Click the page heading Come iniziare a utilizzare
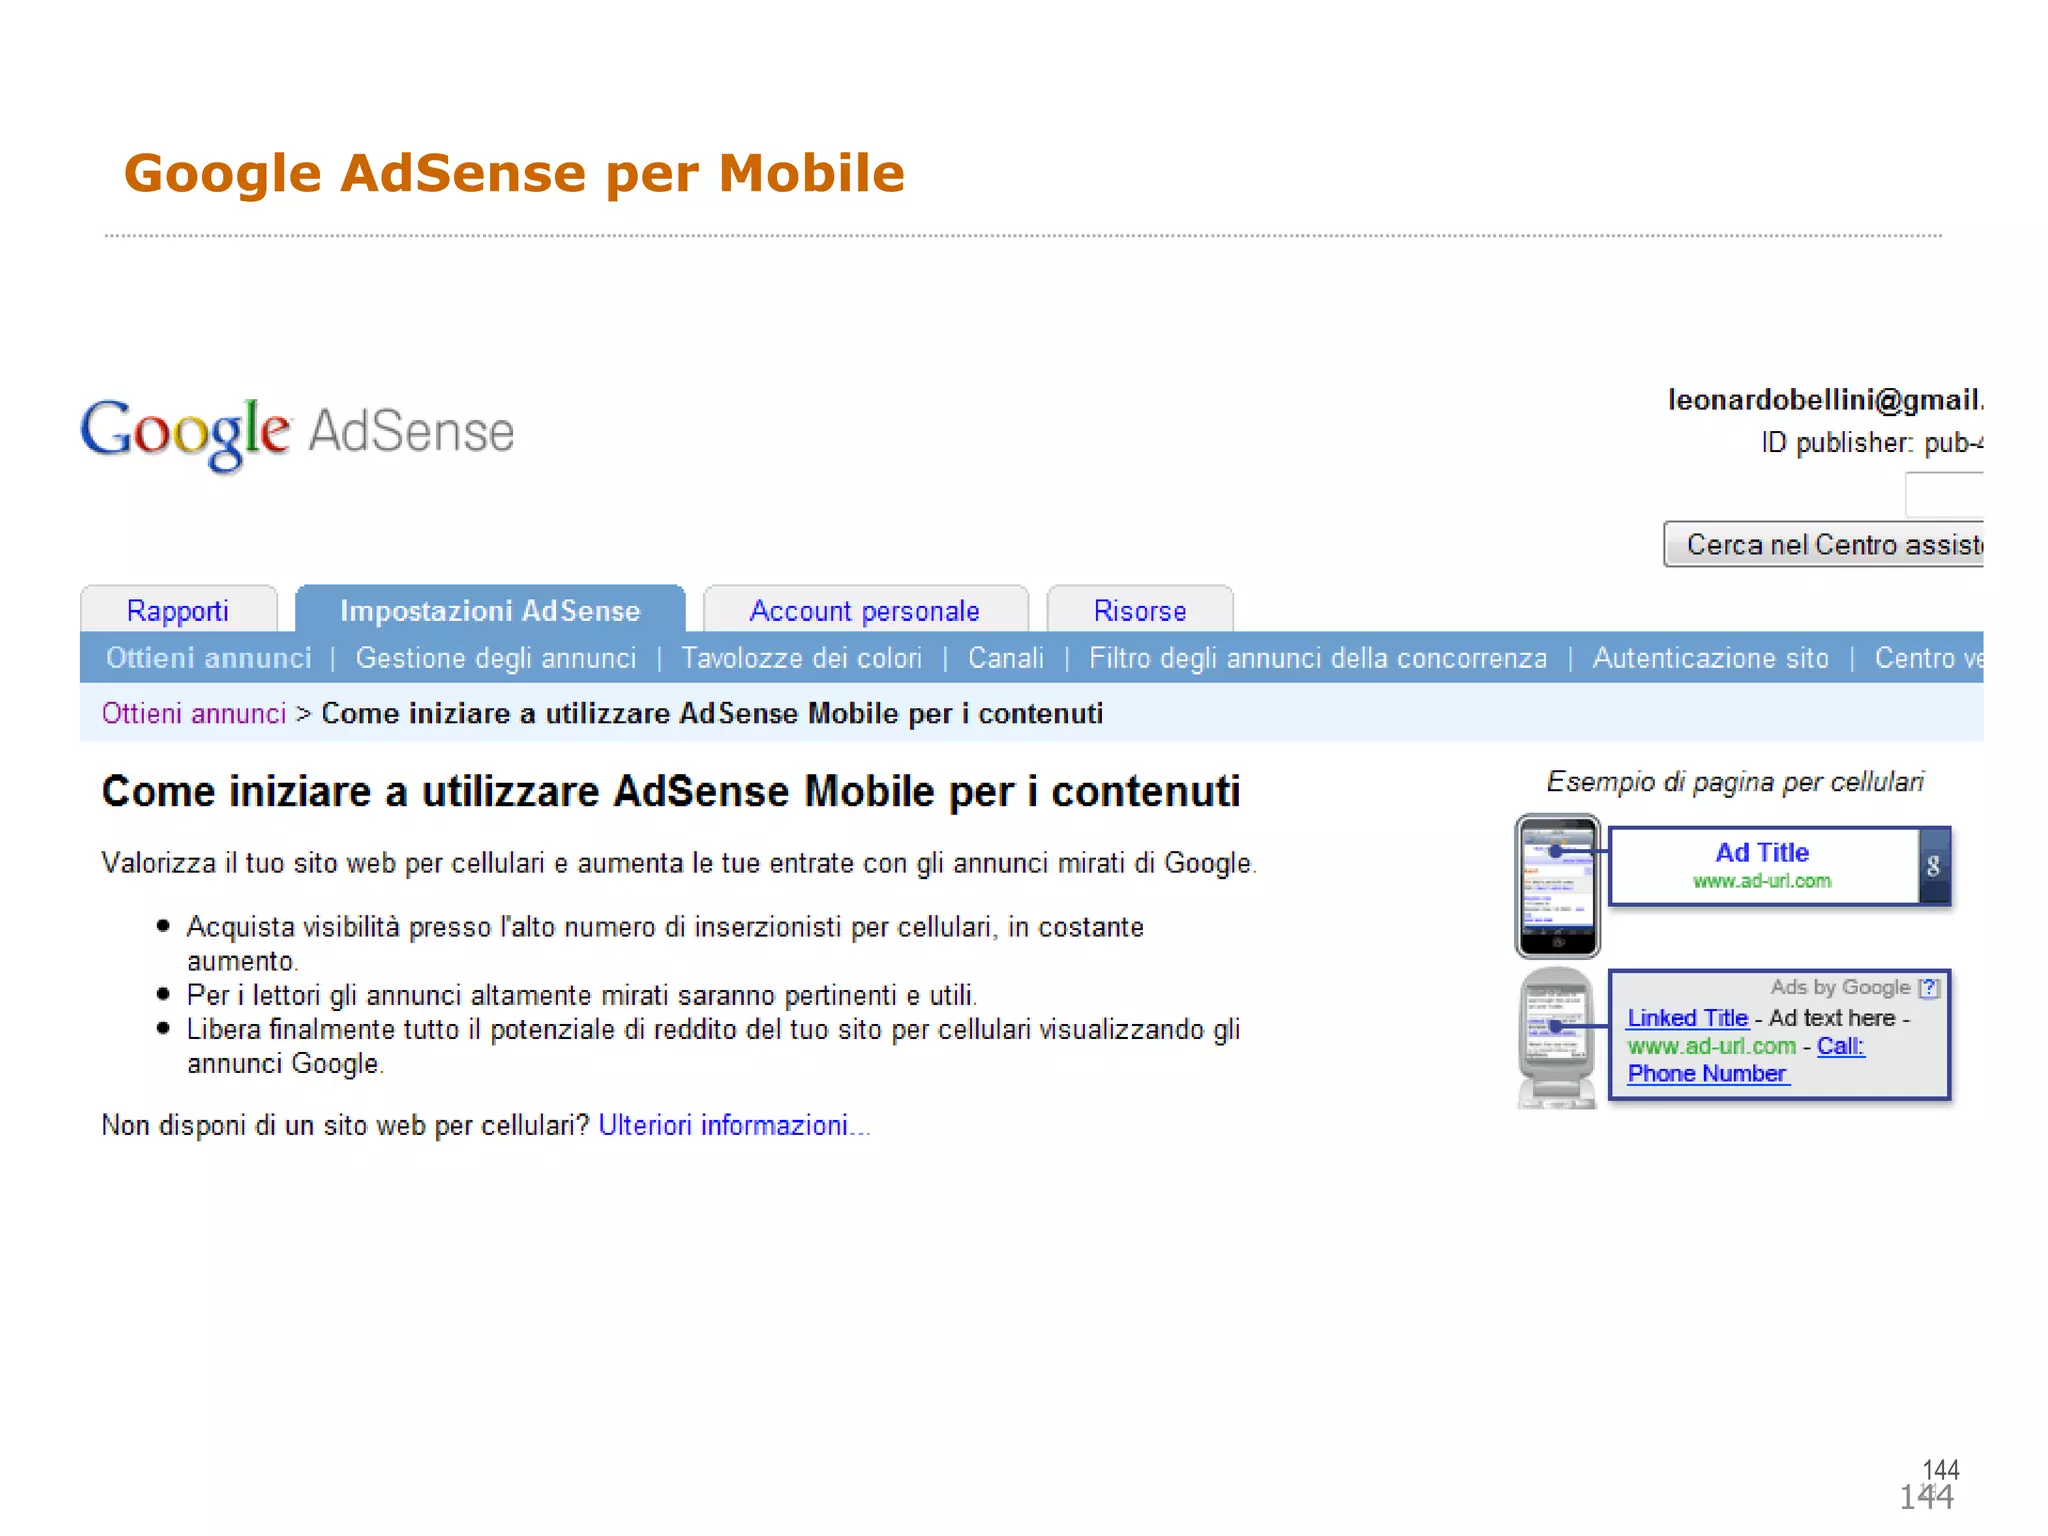Viewport: 2048px width, 1536px height. coord(671,791)
